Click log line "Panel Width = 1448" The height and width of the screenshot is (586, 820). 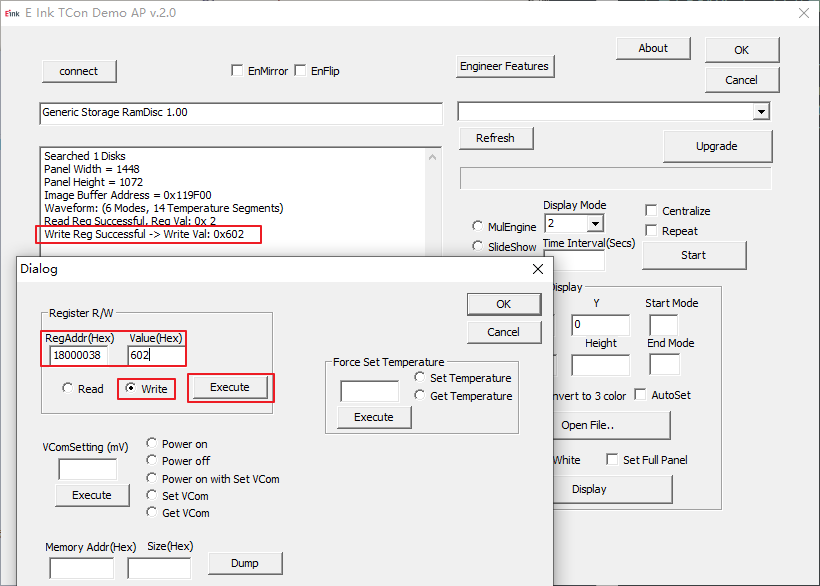tap(92, 169)
